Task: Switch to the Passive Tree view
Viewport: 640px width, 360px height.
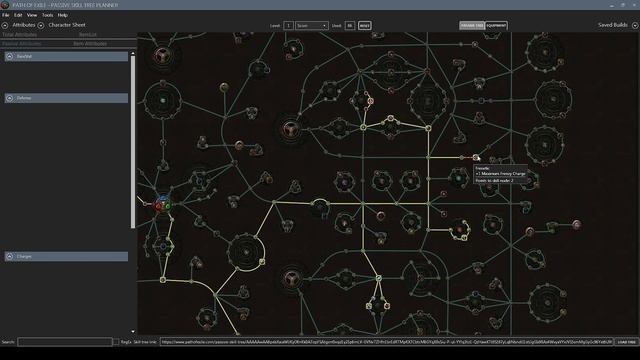Action: (x=472, y=25)
